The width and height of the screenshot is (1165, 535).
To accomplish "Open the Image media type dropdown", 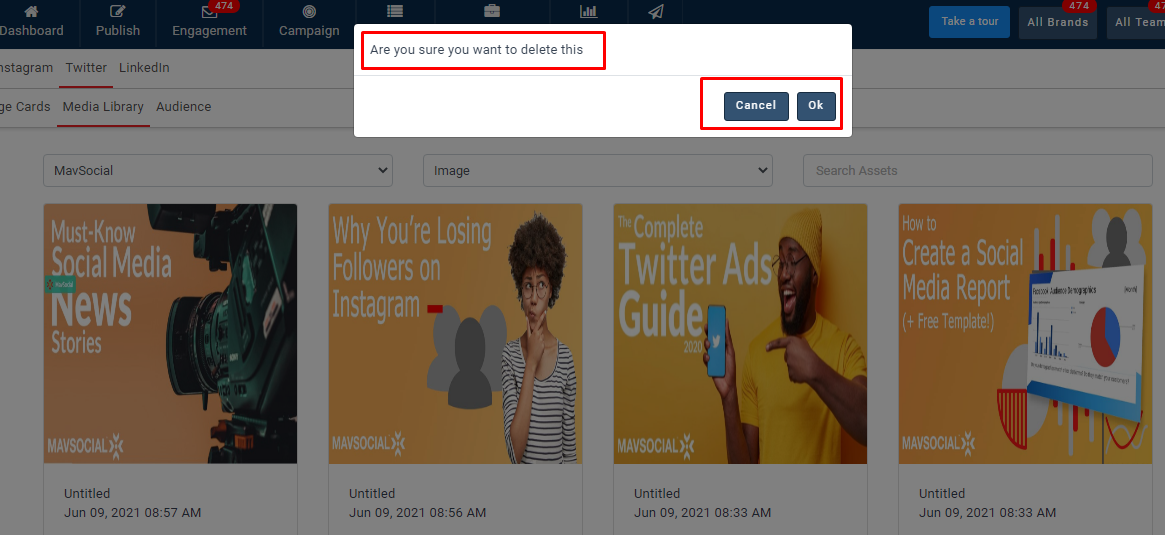I will pyautogui.click(x=598, y=171).
